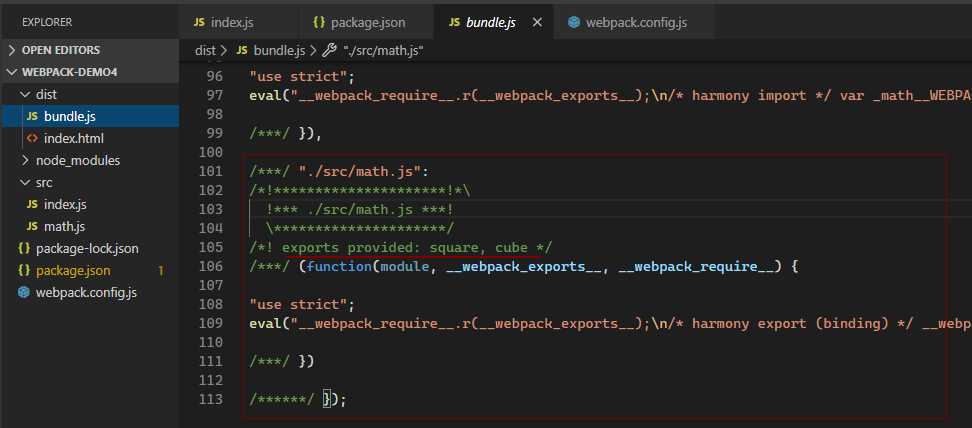972x428 pixels.
Task: Click the braces icon on package.json tab
Action: coord(319,22)
